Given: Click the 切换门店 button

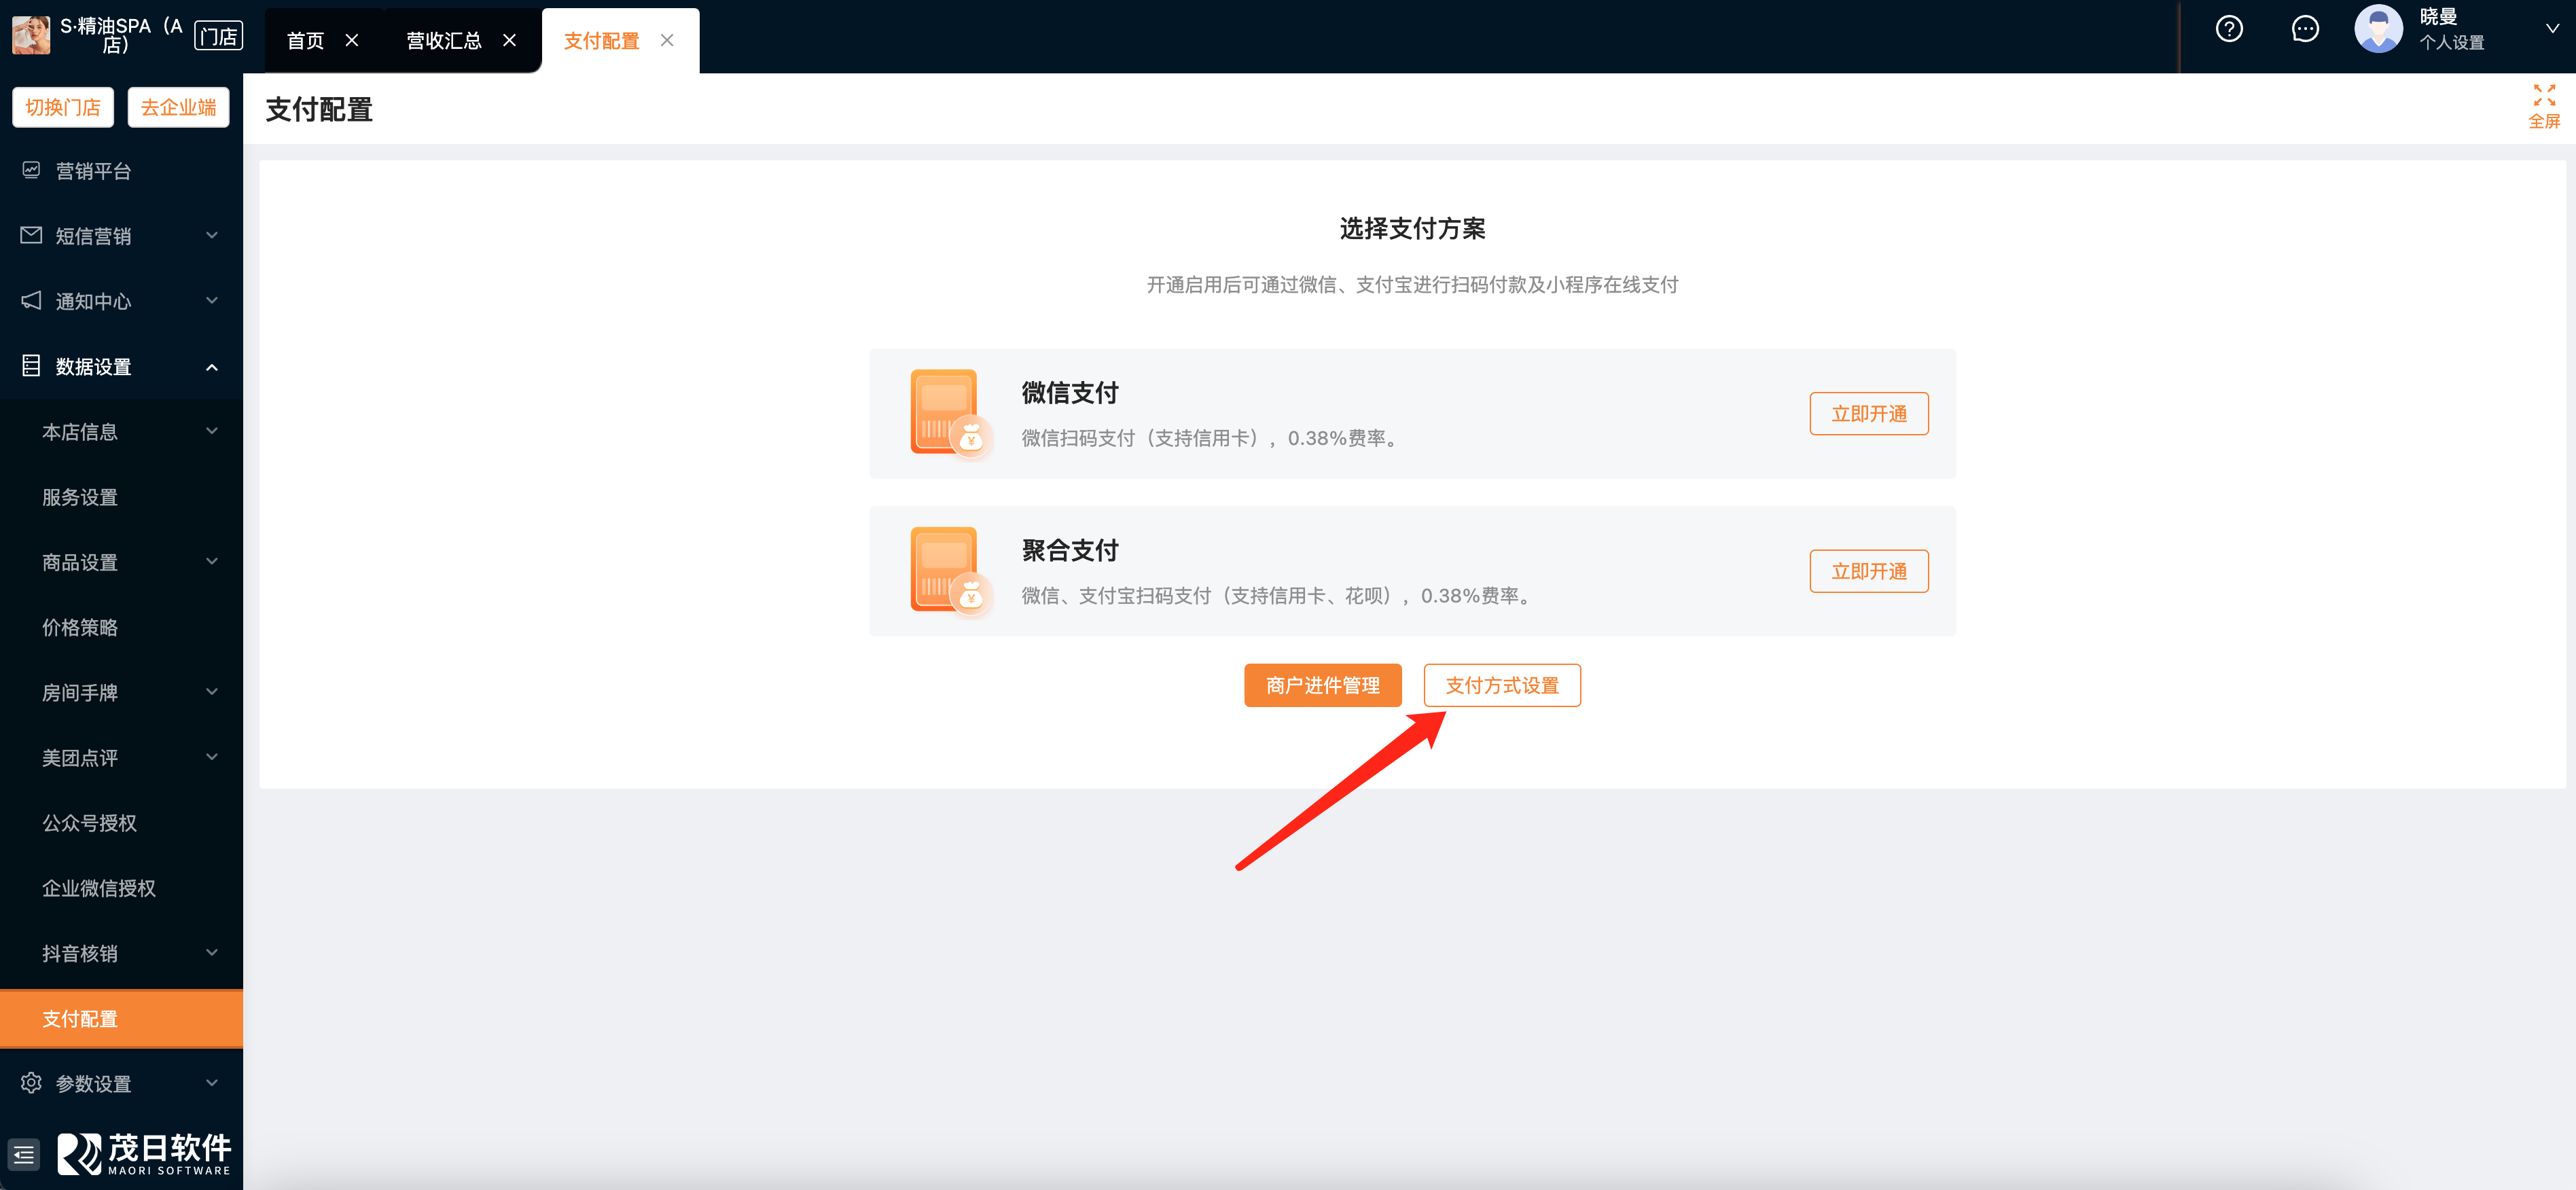Looking at the screenshot, I should coord(63,107).
